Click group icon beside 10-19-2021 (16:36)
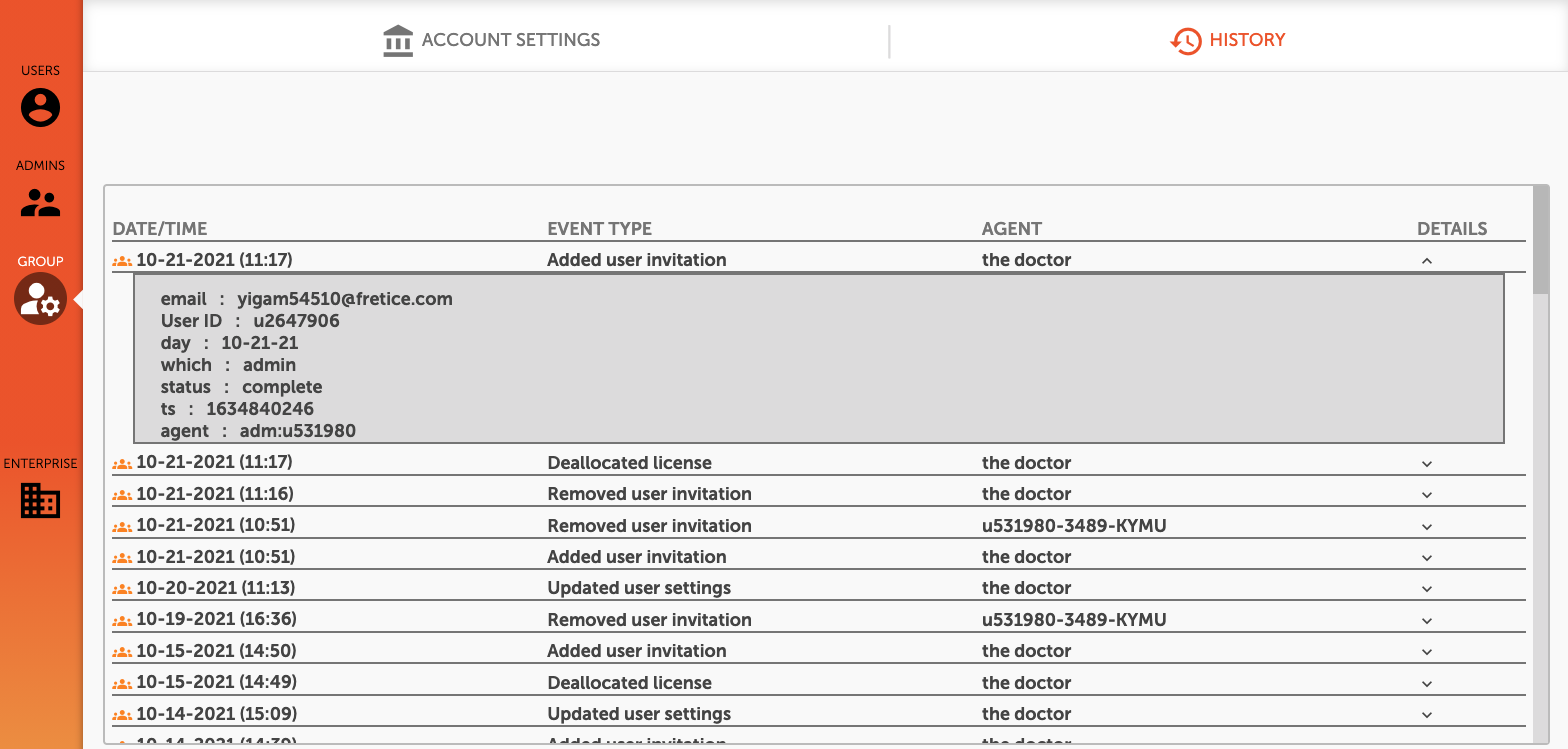Viewport: 1568px width, 749px height. [122, 620]
